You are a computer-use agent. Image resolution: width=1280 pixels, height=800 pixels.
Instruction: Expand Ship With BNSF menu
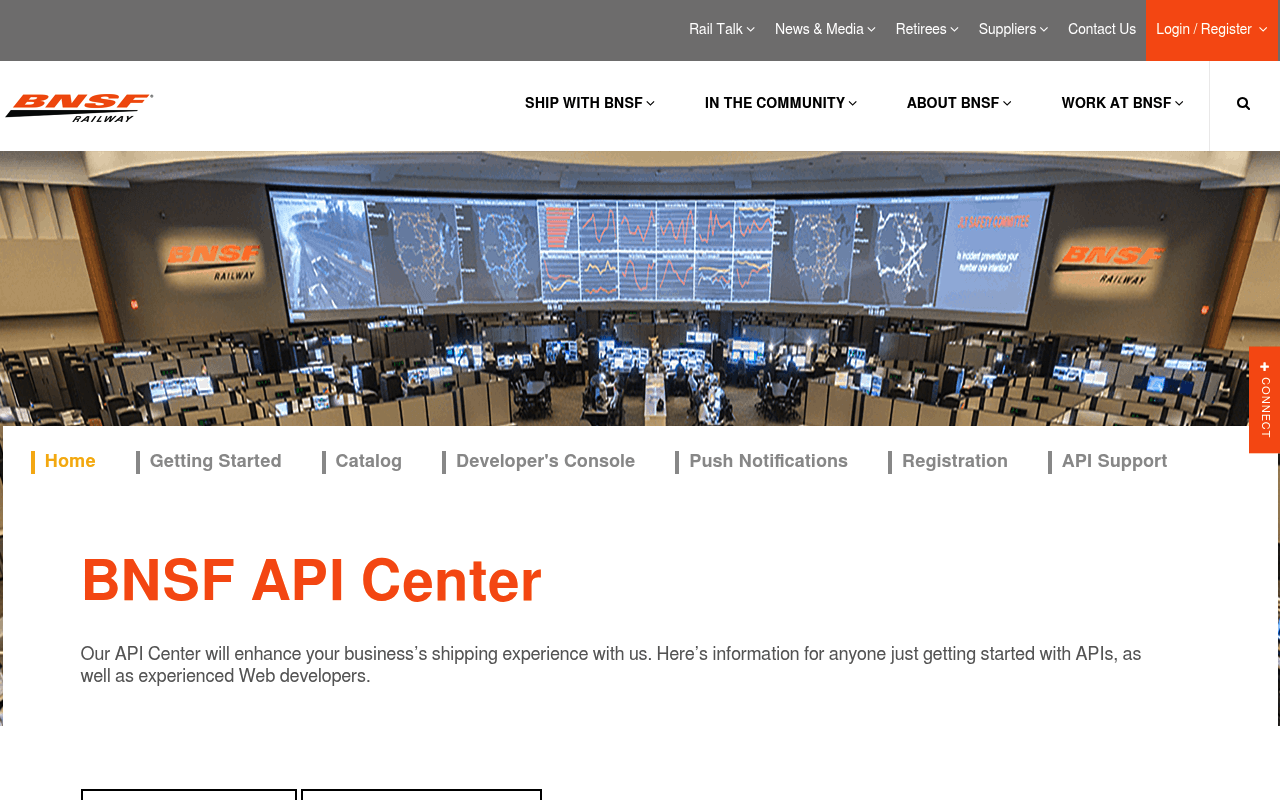pyautogui.click(x=590, y=103)
